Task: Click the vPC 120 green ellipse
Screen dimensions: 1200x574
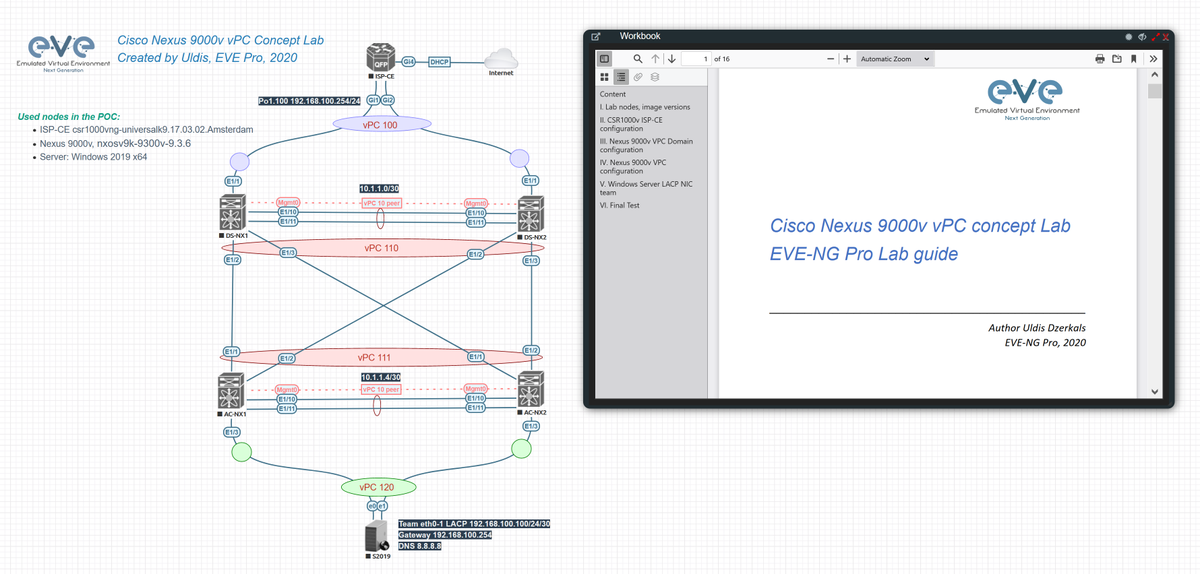Action: pyautogui.click(x=378, y=488)
